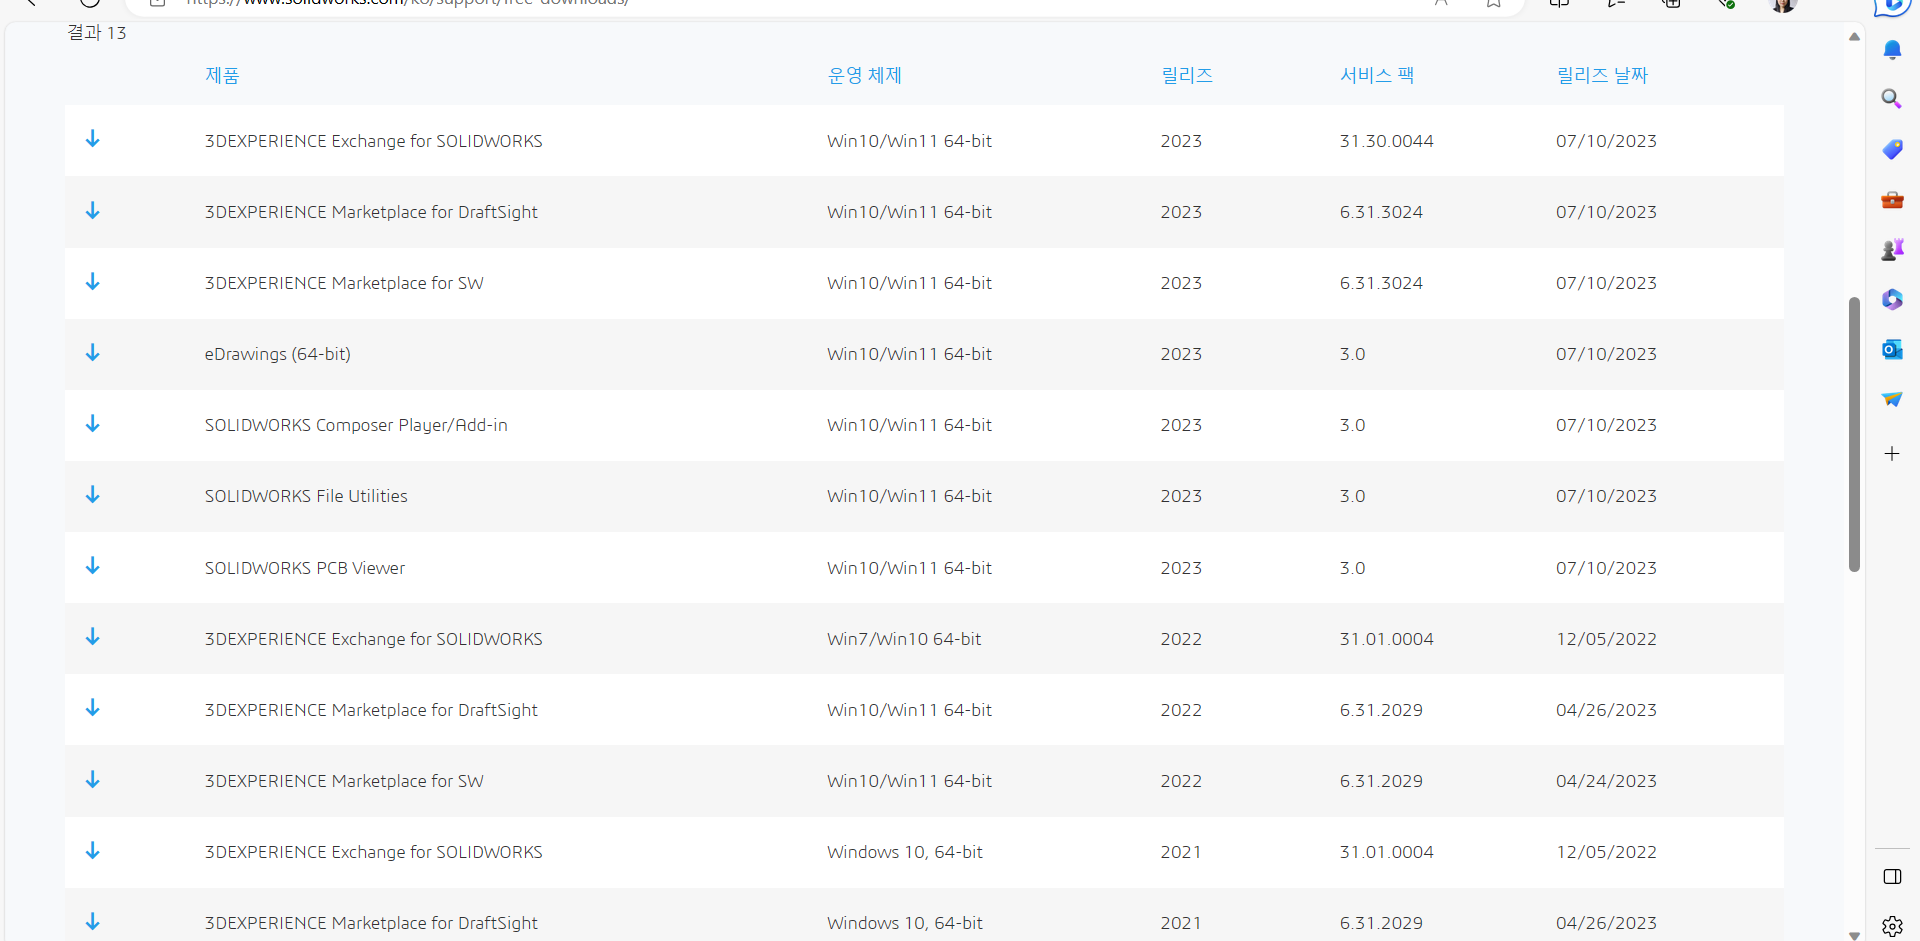
Task: Open the Edge sidebar search icon
Action: (x=1892, y=99)
